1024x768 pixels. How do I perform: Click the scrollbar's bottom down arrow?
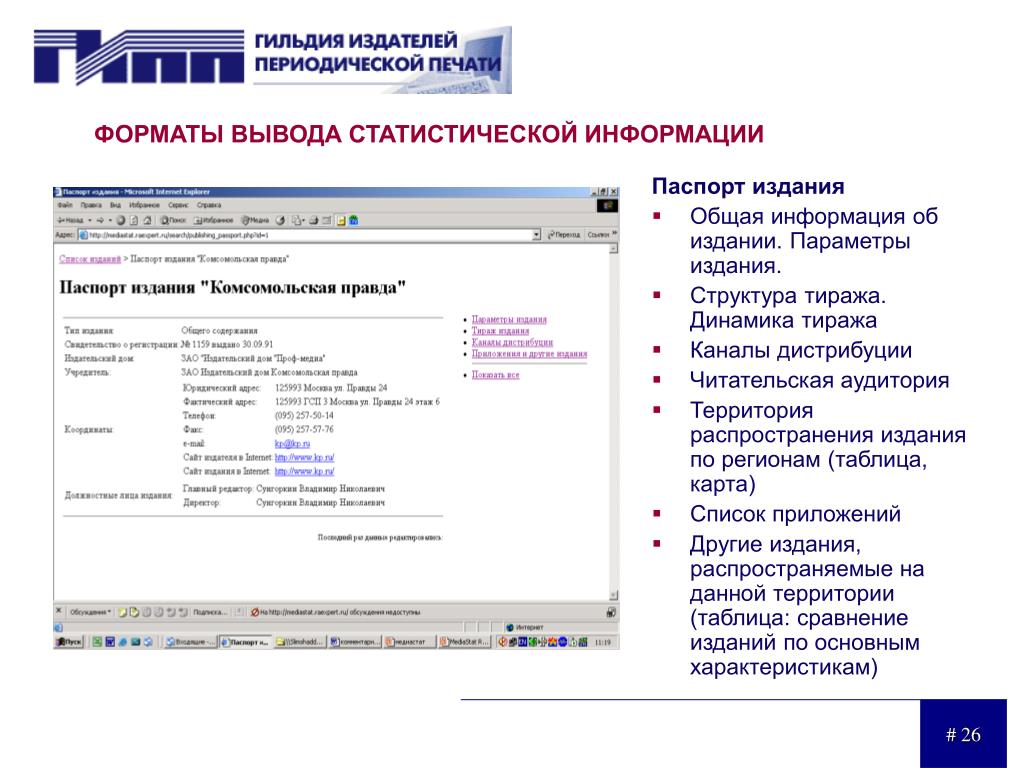pos(613,595)
